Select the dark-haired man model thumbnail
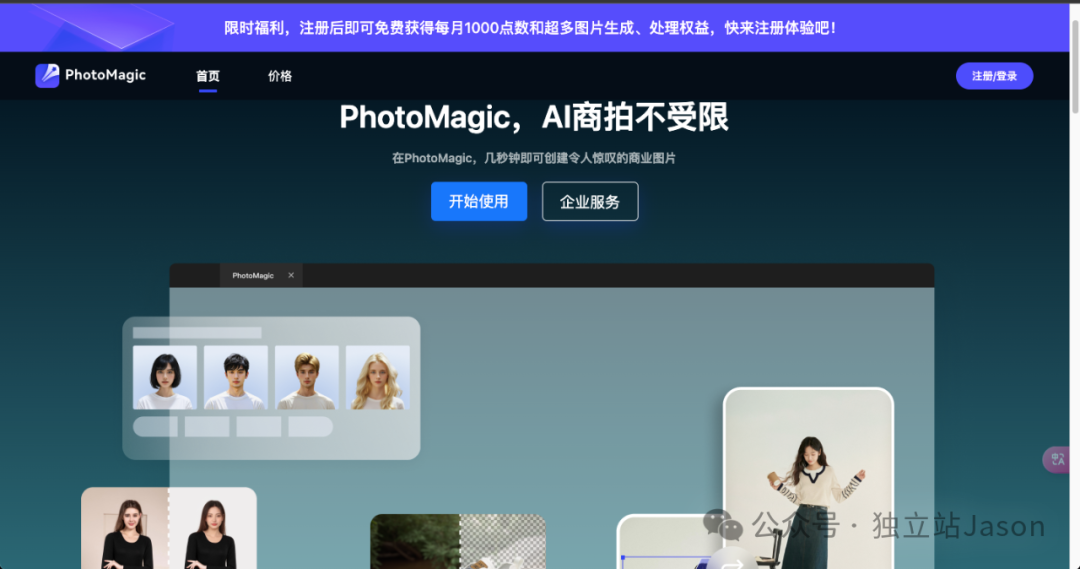 click(x=236, y=377)
